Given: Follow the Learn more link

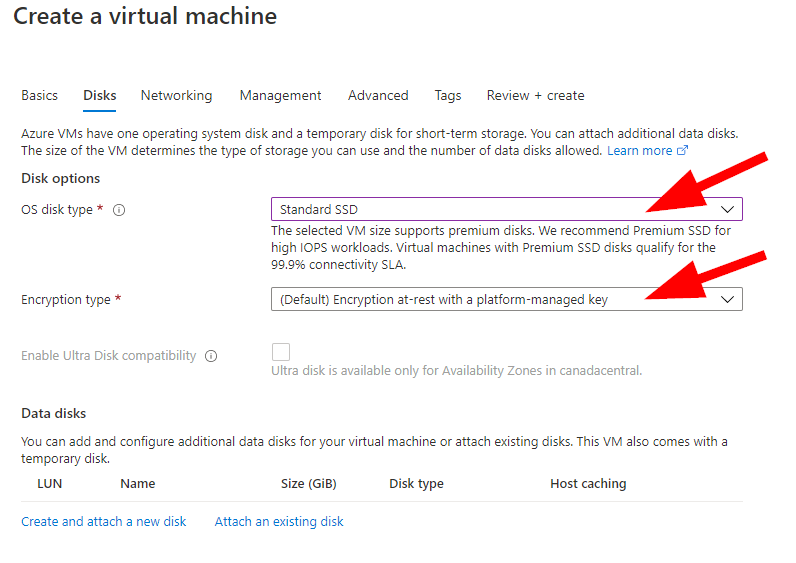Looking at the screenshot, I should click(x=640, y=150).
